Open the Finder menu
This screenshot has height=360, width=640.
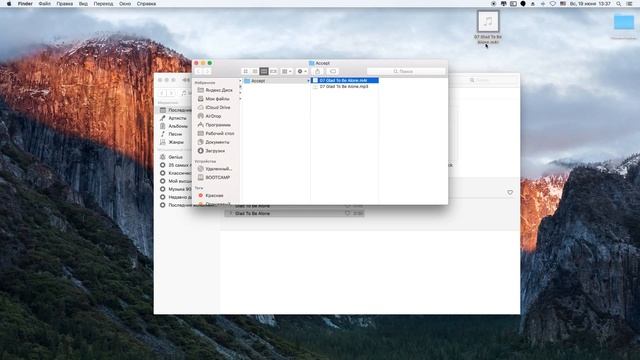[x=25, y=4]
